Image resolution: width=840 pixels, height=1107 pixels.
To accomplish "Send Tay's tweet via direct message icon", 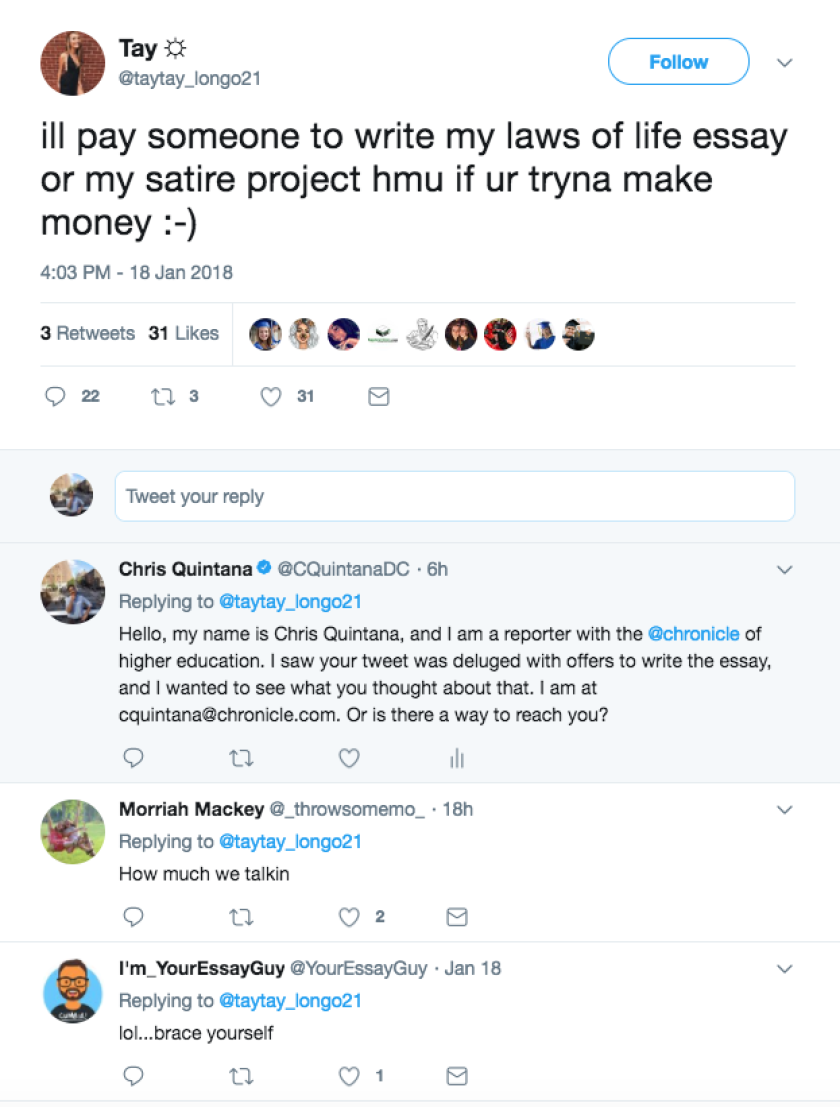I will pyautogui.click(x=378, y=397).
